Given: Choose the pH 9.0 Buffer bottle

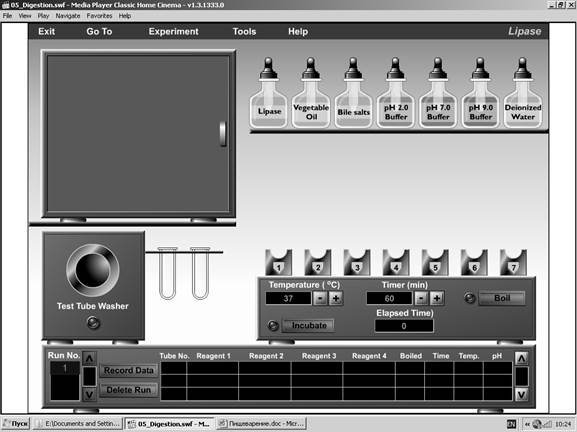Looking at the screenshot, I should [x=480, y=92].
